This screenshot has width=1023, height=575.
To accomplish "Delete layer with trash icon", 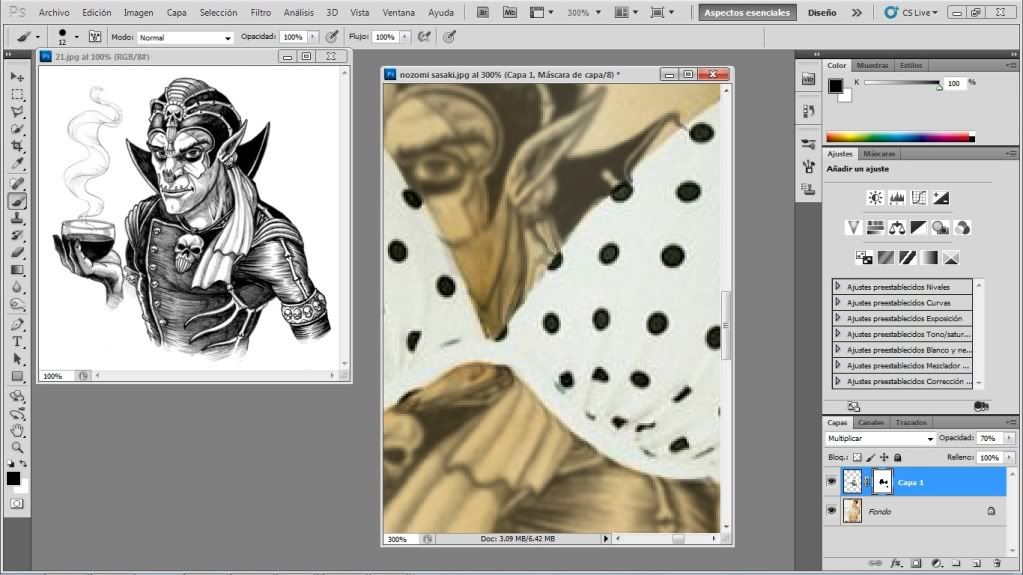I will click(x=997, y=563).
